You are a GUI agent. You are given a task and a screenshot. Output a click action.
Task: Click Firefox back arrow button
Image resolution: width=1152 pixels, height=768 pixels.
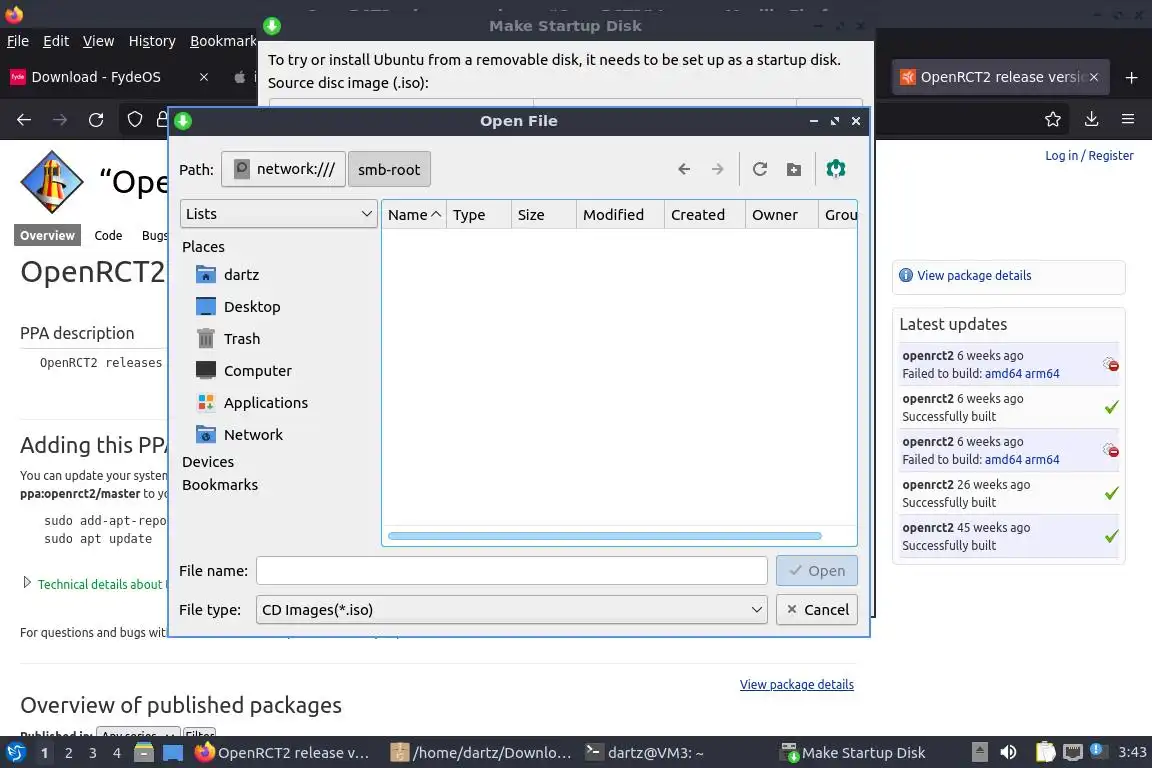coord(24,119)
